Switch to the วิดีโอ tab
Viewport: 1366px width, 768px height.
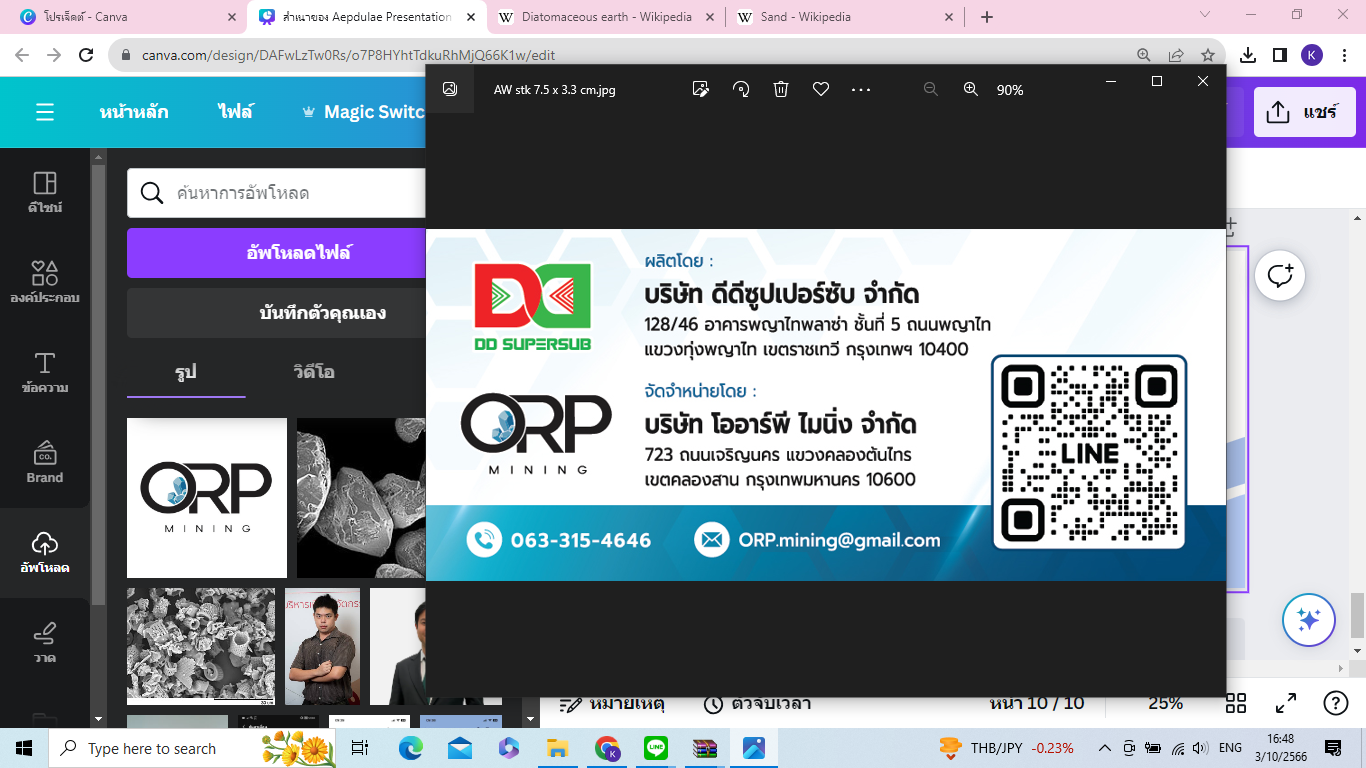[x=314, y=372]
